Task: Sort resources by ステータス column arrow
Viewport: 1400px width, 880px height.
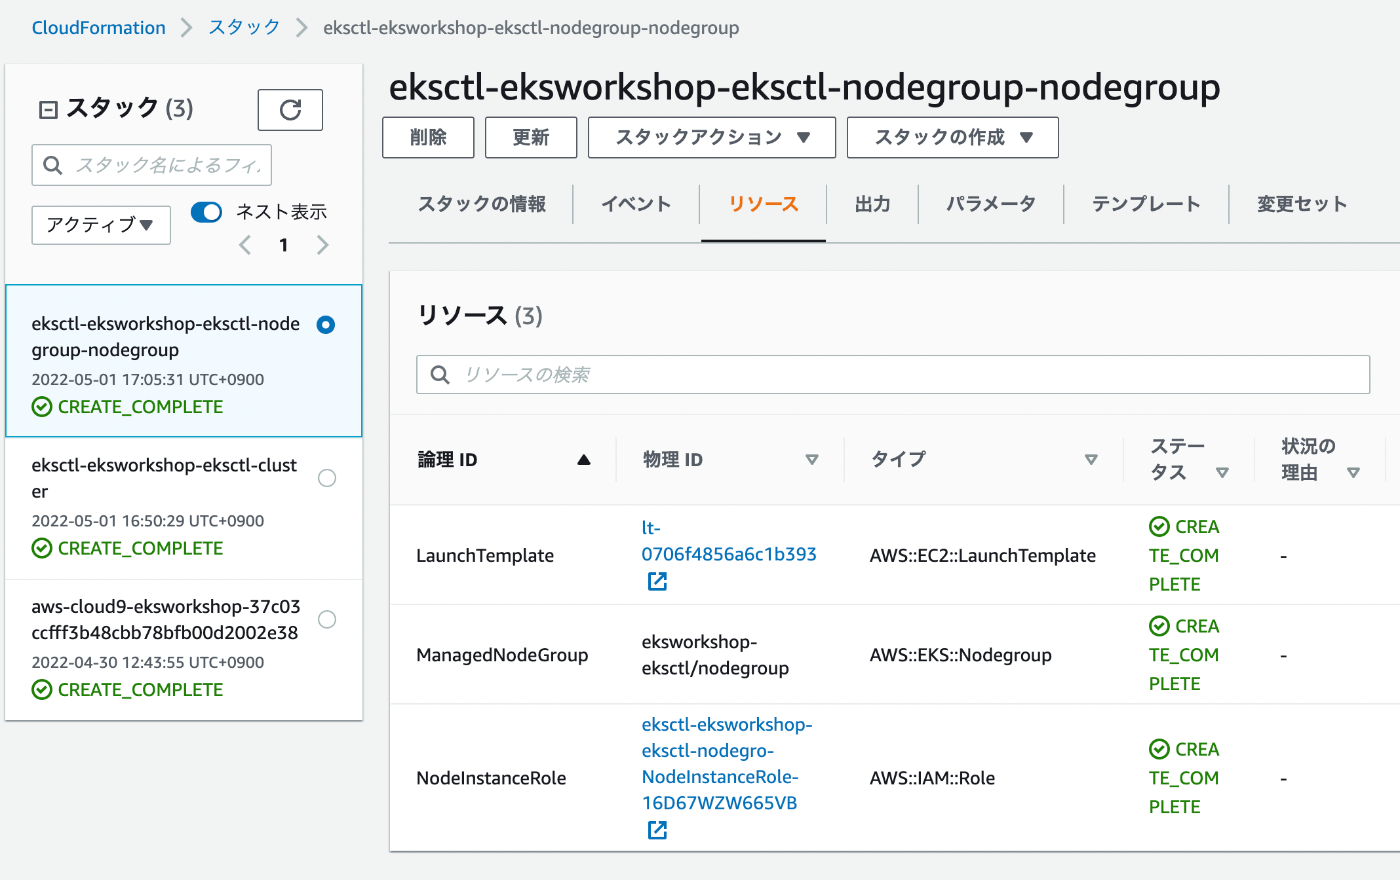Action: pyautogui.click(x=1222, y=473)
